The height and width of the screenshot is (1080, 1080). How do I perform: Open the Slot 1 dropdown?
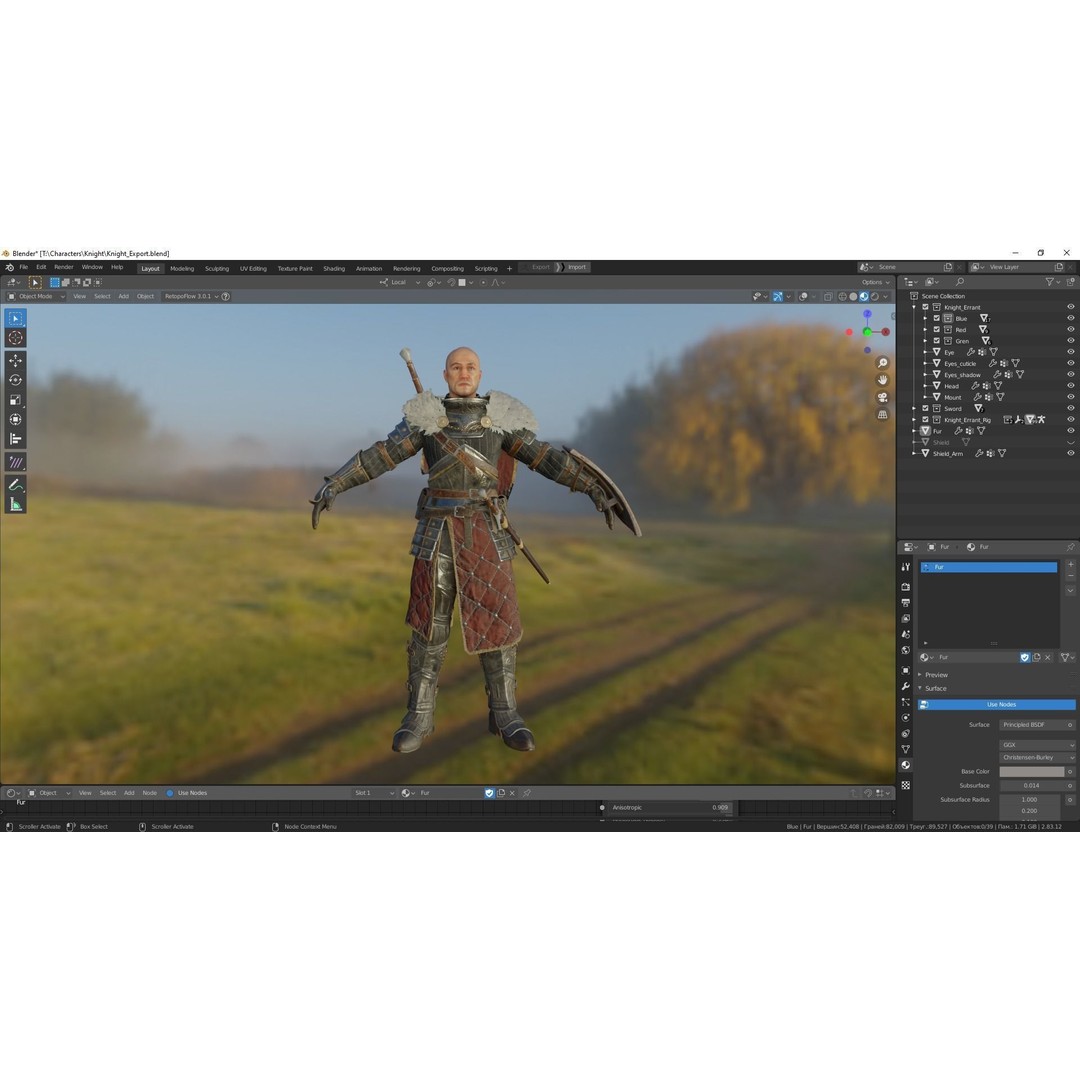(374, 793)
